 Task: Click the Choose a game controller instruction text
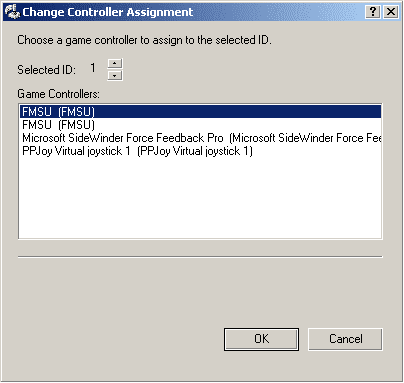tap(144, 40)
